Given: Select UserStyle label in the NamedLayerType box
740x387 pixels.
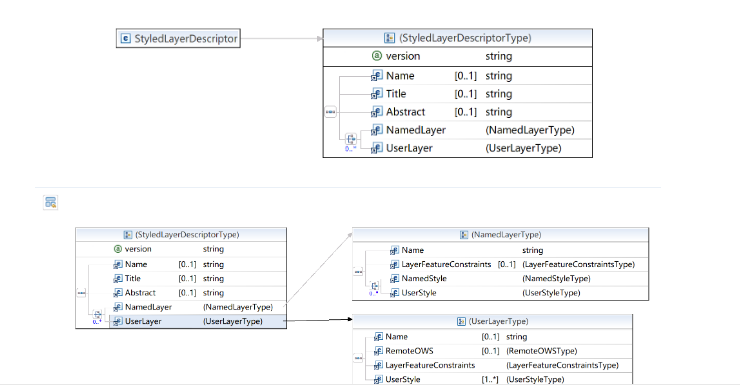Looking at the screenshot, I should 419,293.
